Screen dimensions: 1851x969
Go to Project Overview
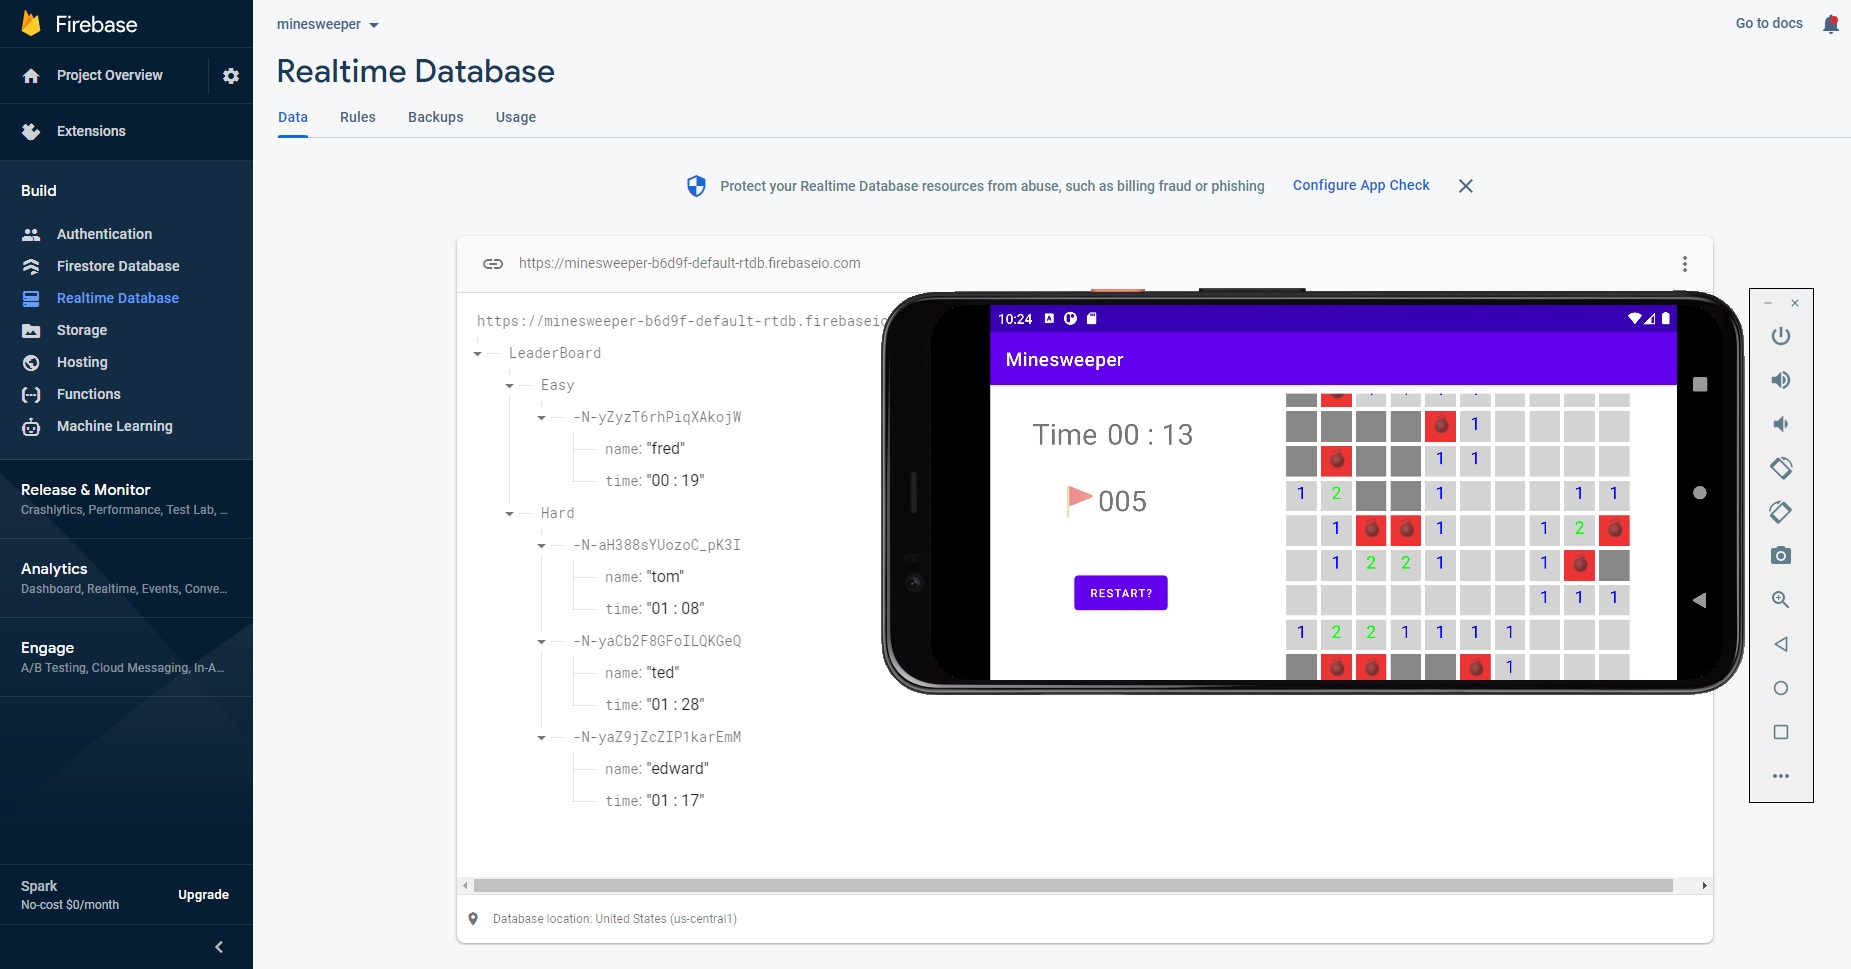(109, 75)
